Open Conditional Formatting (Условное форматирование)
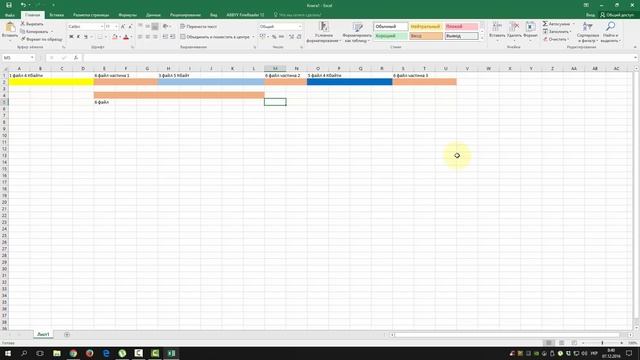Image resolution: width=640 pixels, height=360 pixels. point(324,32)
